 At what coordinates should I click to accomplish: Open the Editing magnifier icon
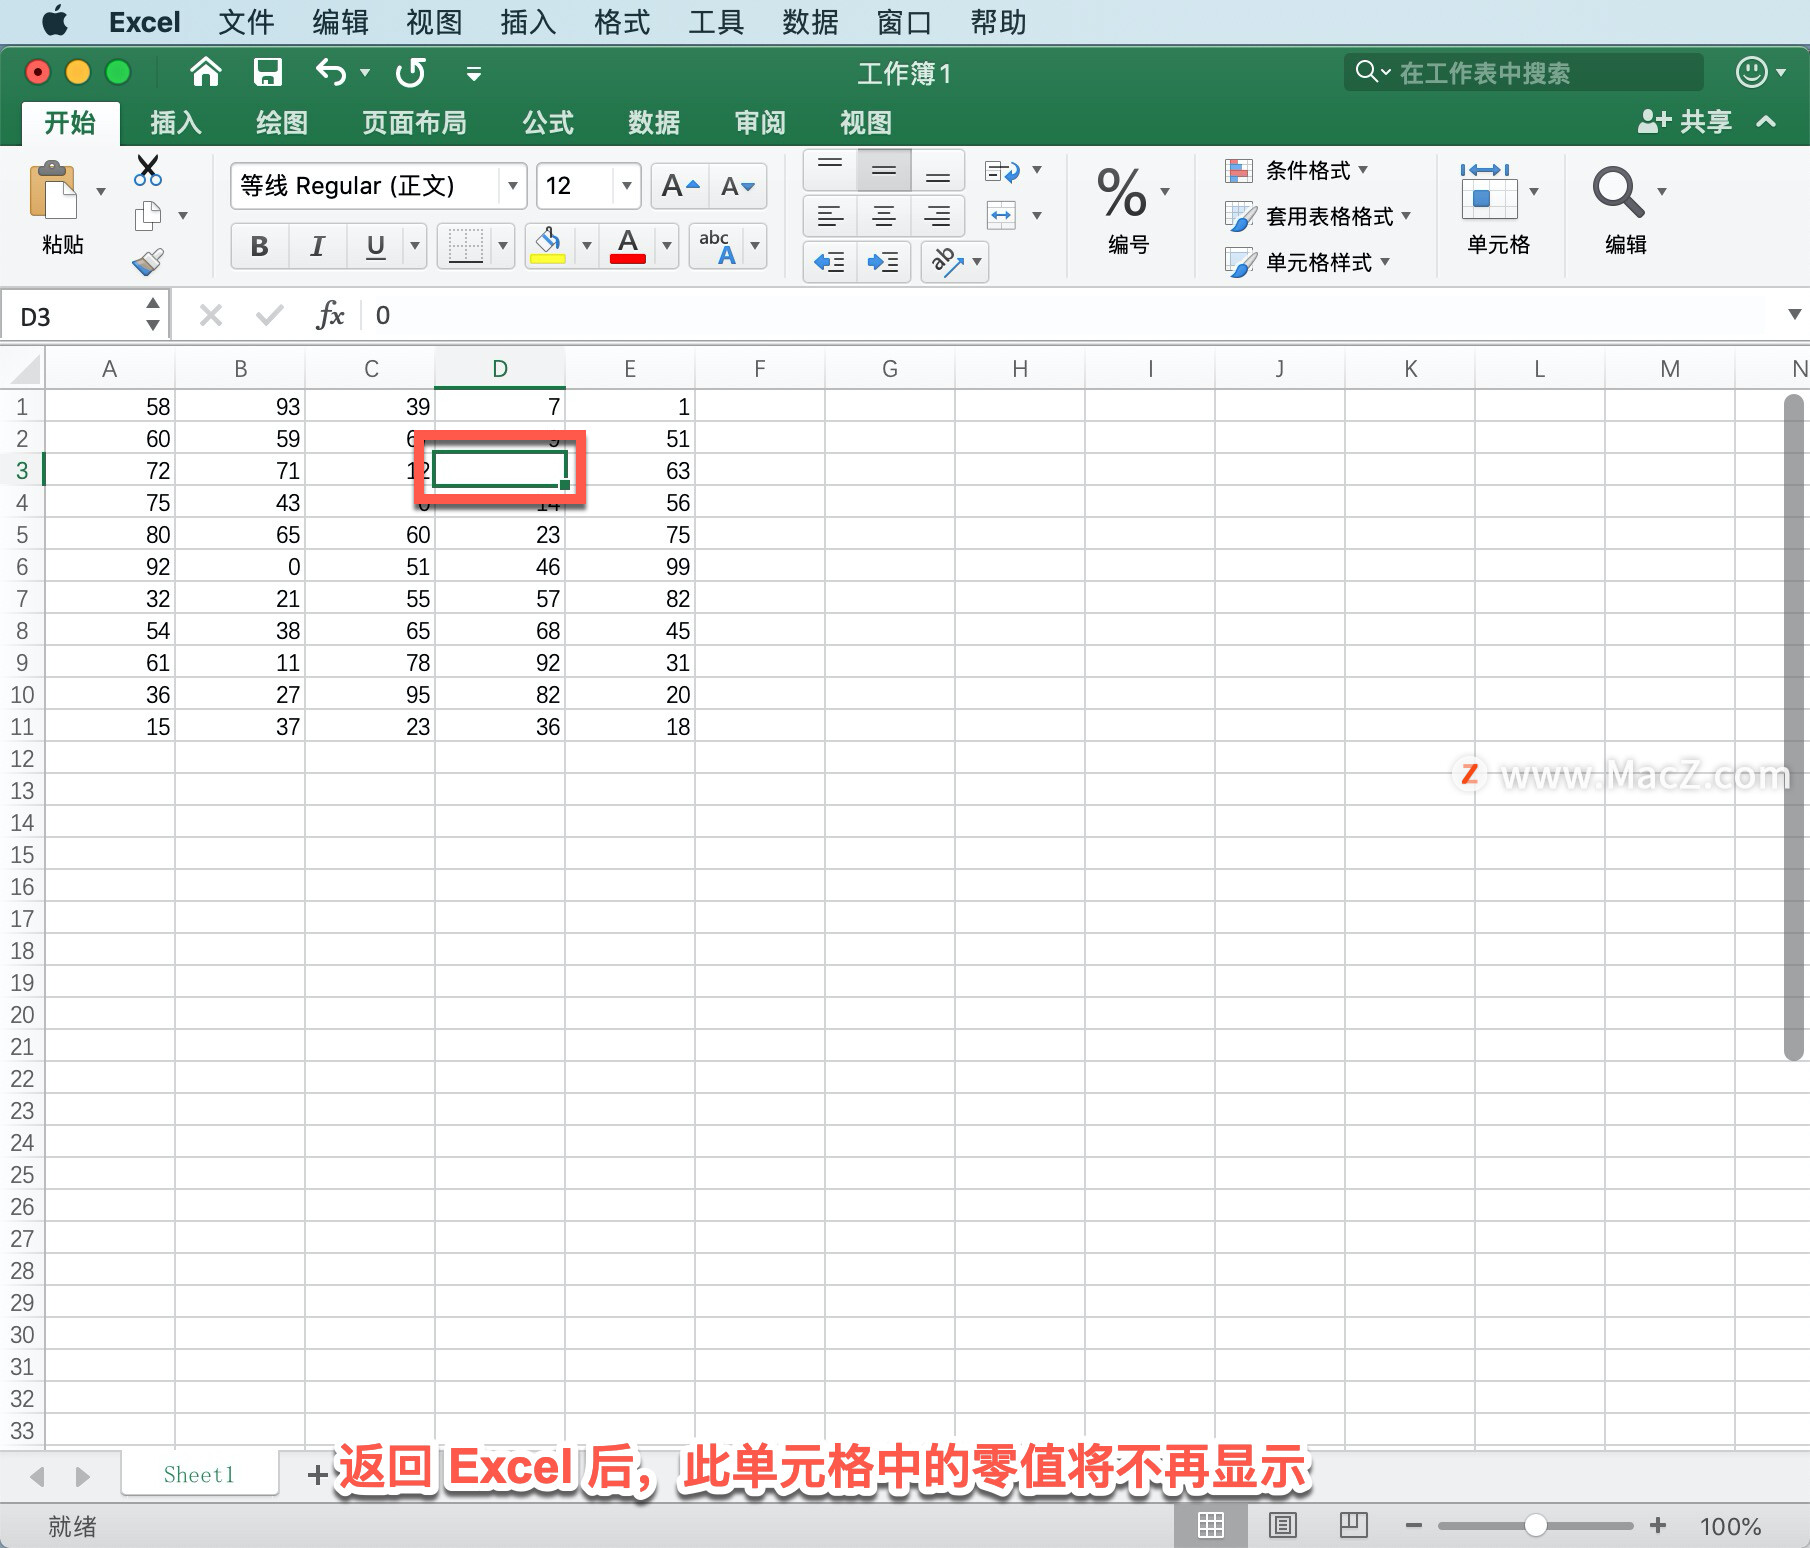pos(1617,192)
